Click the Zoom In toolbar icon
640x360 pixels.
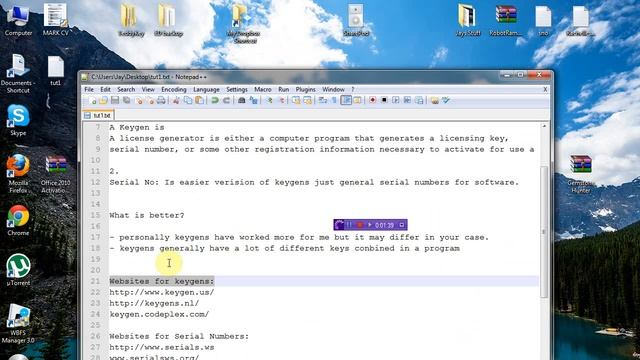pos(270,100)
